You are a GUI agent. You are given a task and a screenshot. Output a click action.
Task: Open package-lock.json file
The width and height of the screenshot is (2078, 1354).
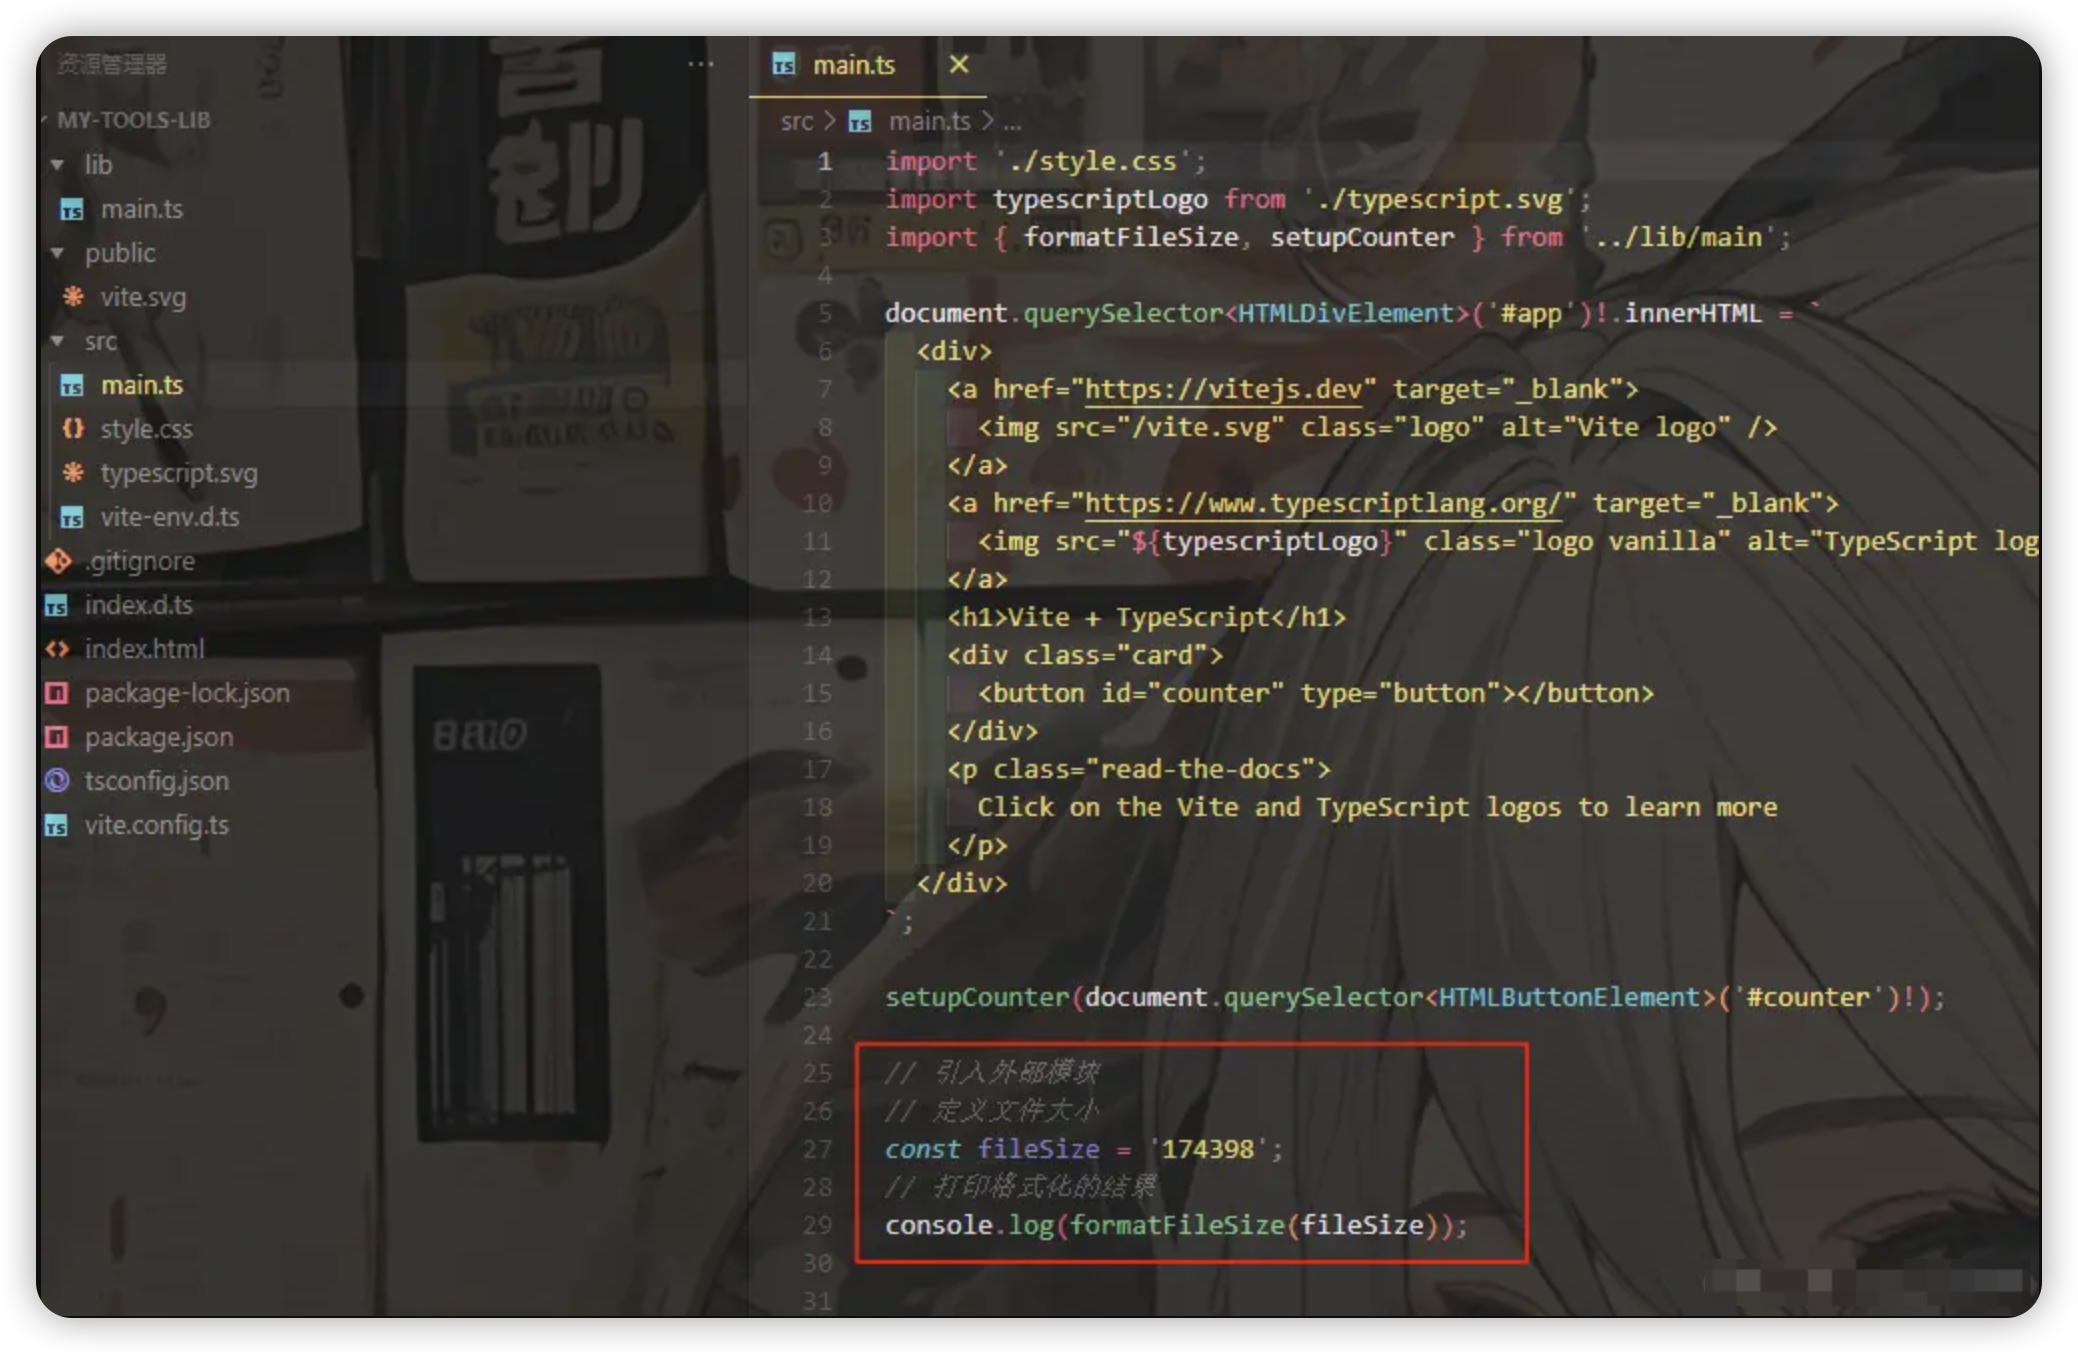(x=187, y=693)
